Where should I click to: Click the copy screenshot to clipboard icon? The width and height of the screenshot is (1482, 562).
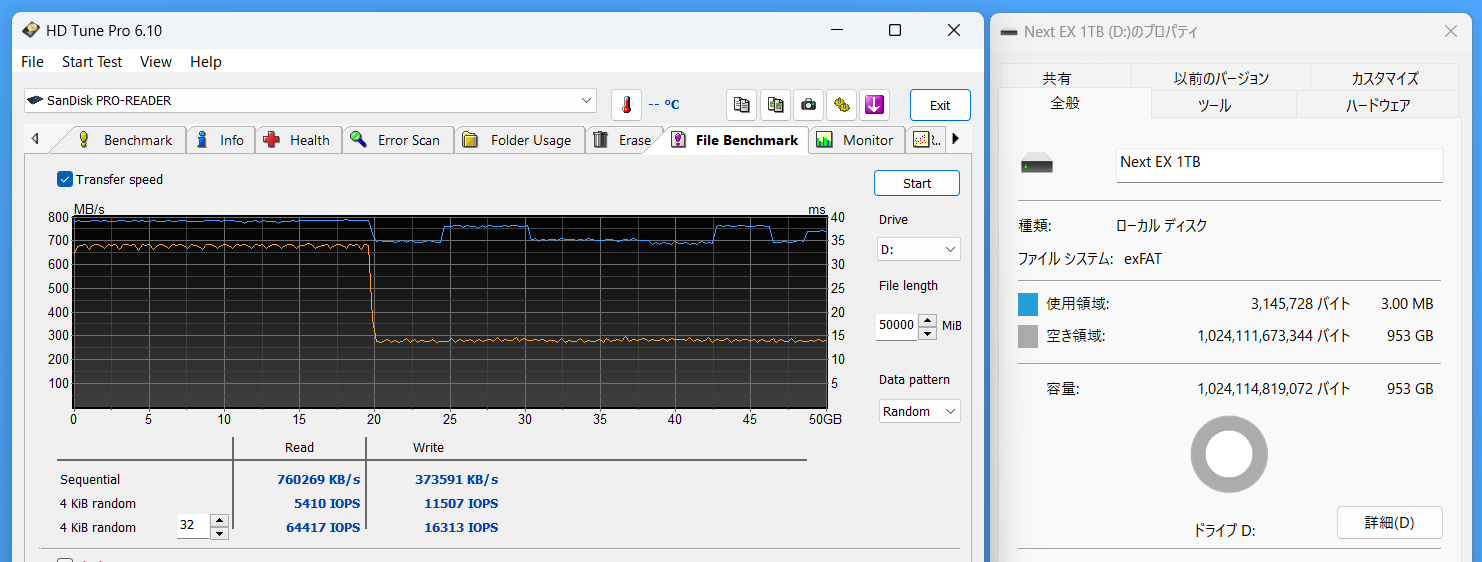[775, 105]
